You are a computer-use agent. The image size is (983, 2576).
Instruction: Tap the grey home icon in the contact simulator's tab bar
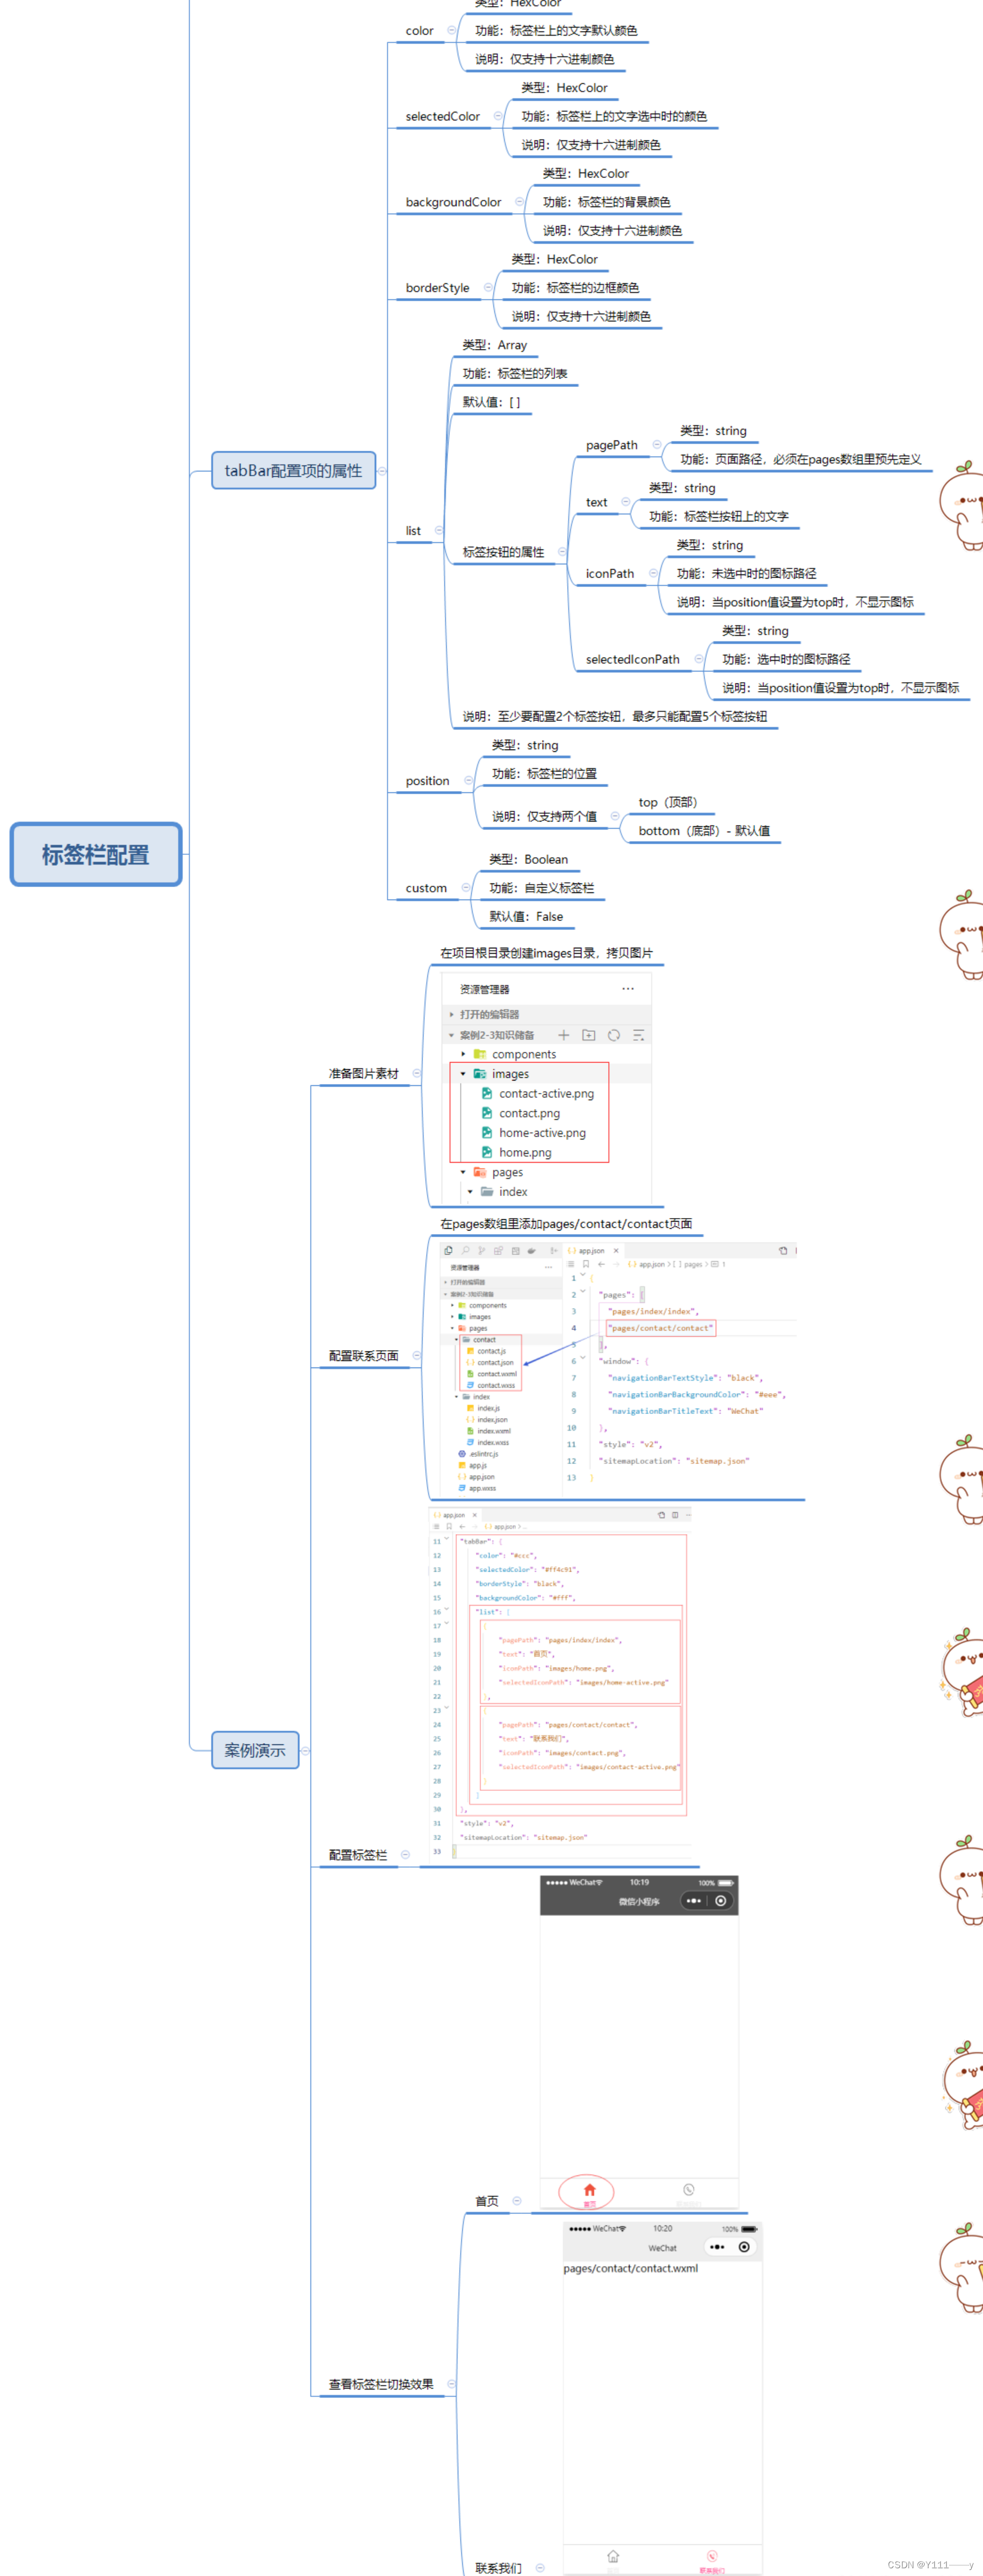613,2555
